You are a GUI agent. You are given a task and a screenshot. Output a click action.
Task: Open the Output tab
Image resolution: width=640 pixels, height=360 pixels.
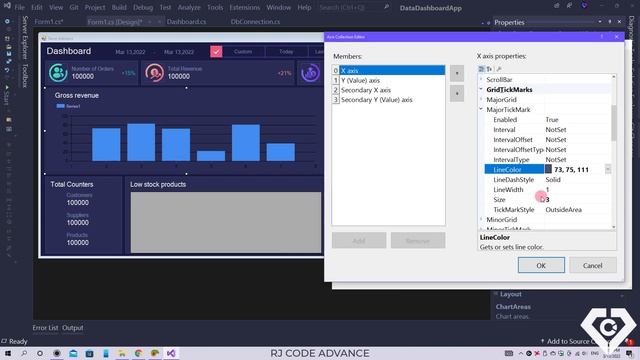73,328
